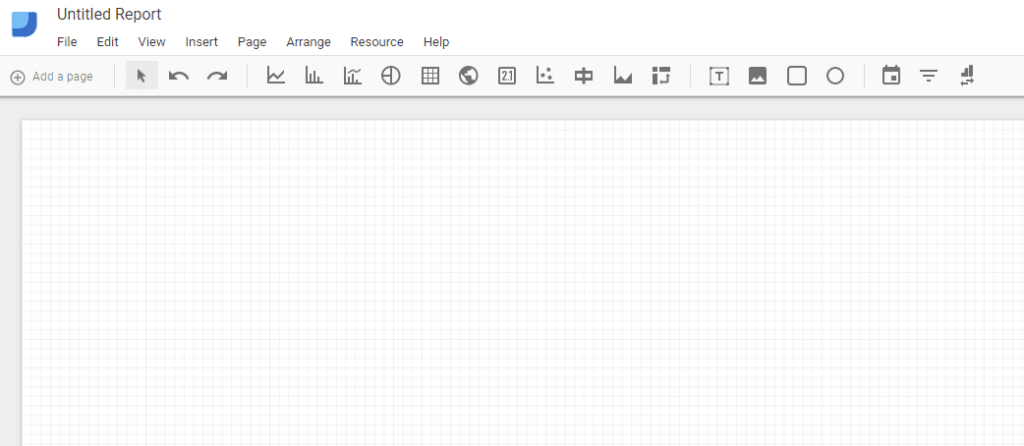
Task: Insert a time series line chart
Action: [x=276, y=76]
